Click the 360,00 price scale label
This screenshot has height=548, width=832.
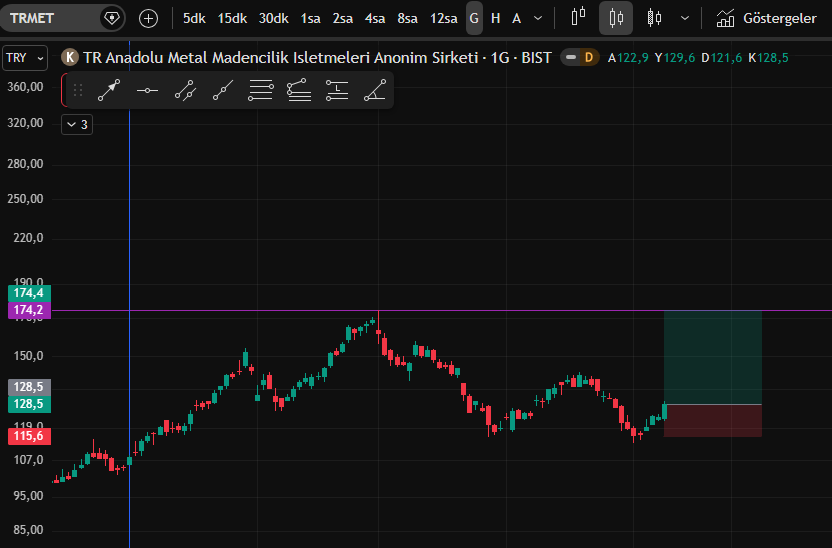[x=25, y=87]
